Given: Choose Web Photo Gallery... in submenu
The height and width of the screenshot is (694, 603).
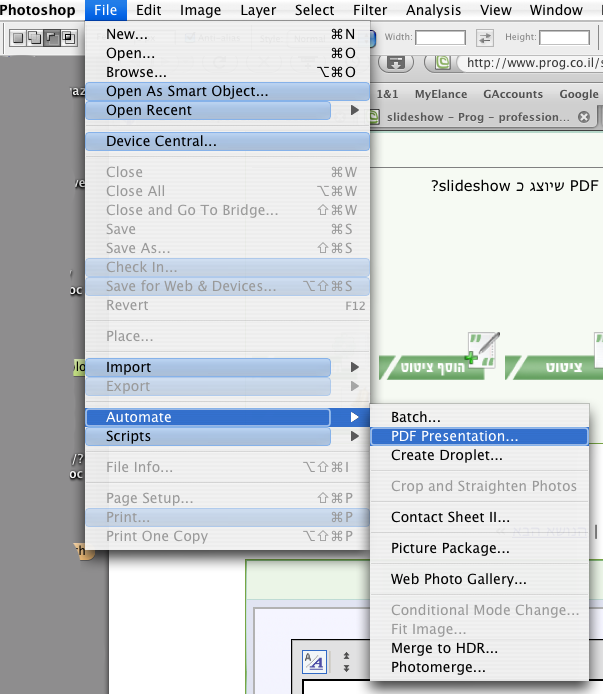Looking at the screenshot, I should click(x=479, y=579).
